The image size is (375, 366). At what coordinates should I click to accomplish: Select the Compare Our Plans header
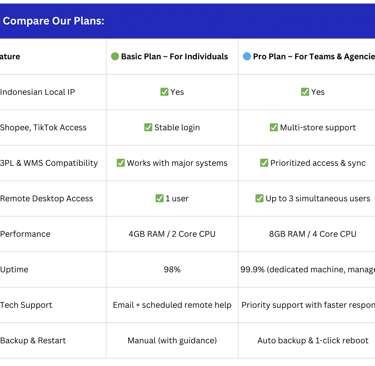click(x=53, y=21)
